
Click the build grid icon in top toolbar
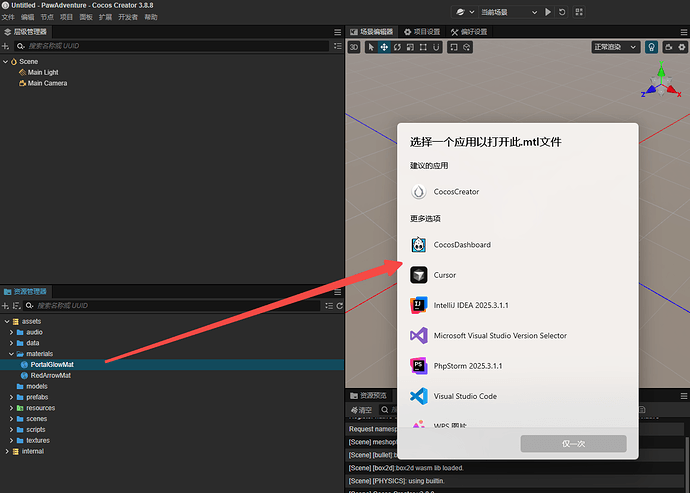coord(579,12)
